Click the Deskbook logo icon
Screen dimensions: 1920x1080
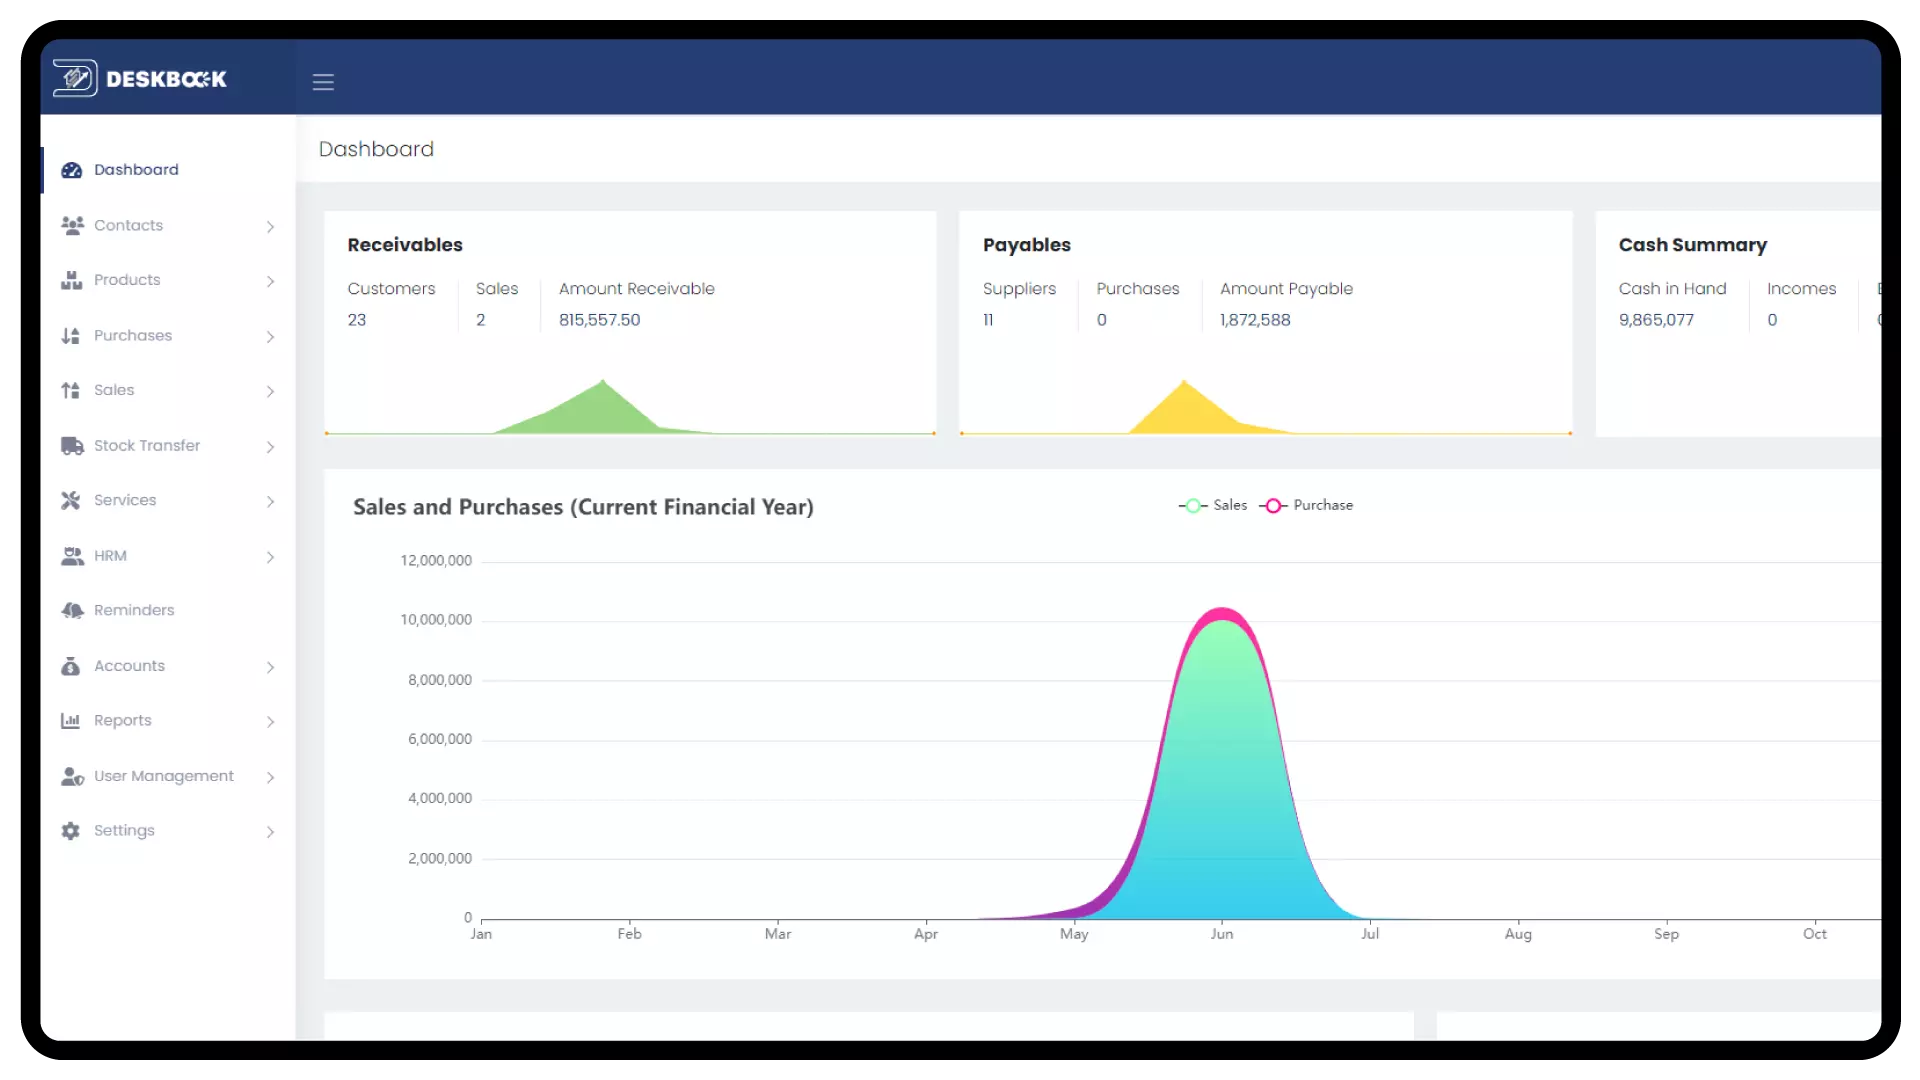click(75, 78)
